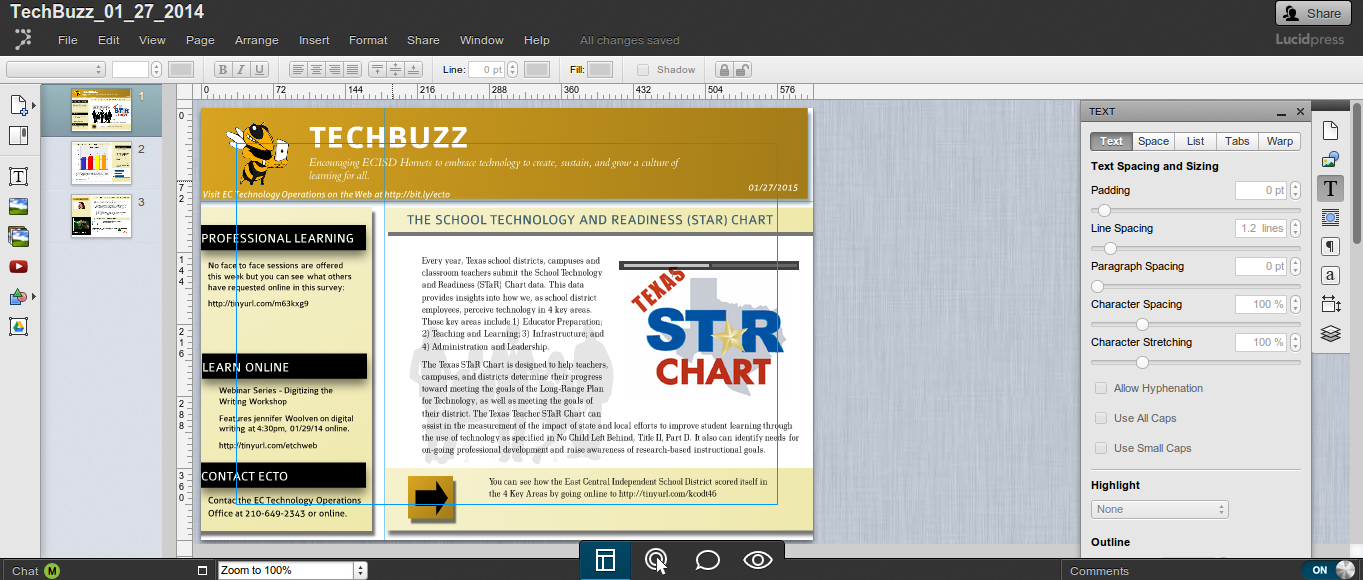Open the font family dropdown in toolbar
The image size is (1363, 580).
click(x=56, y=70)
